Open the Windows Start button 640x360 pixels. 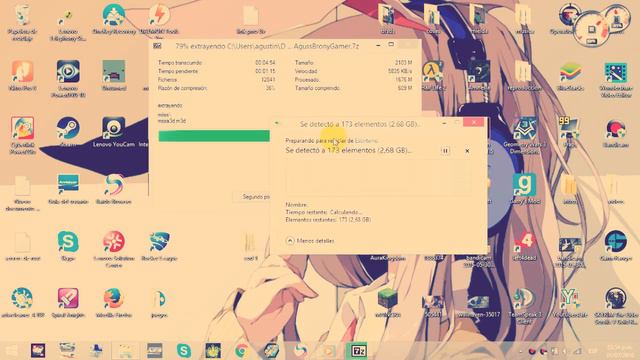(x=11, y=351)
